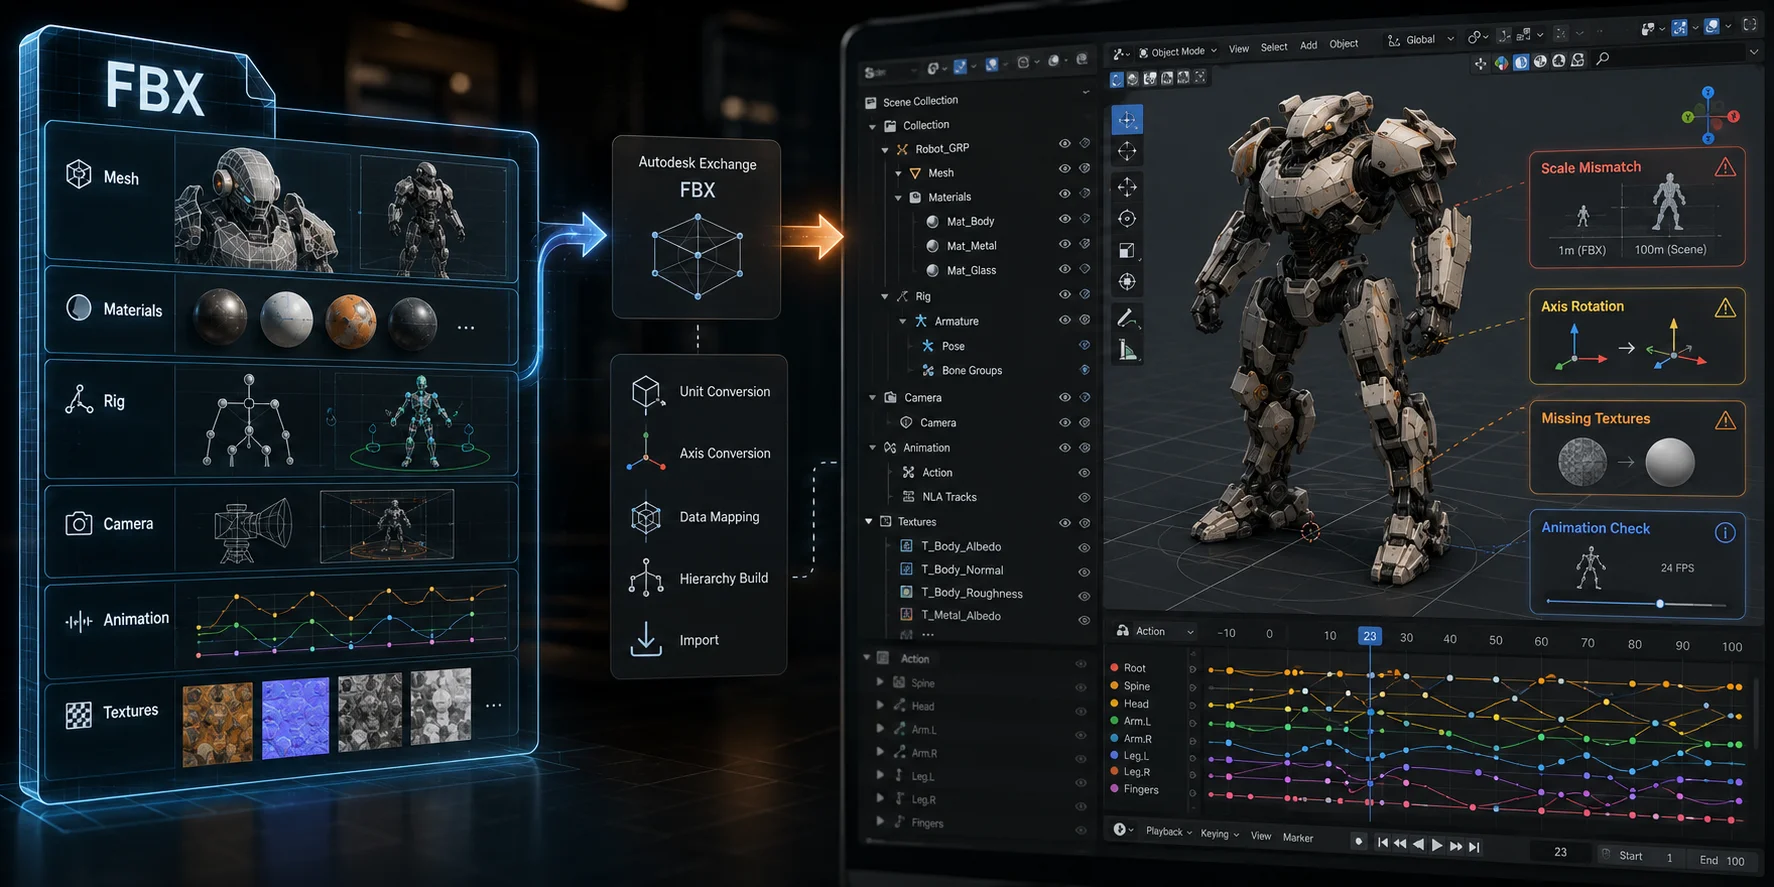Select the highlighted select-box tool in viewport toolbar

[x=1127, y=120]
